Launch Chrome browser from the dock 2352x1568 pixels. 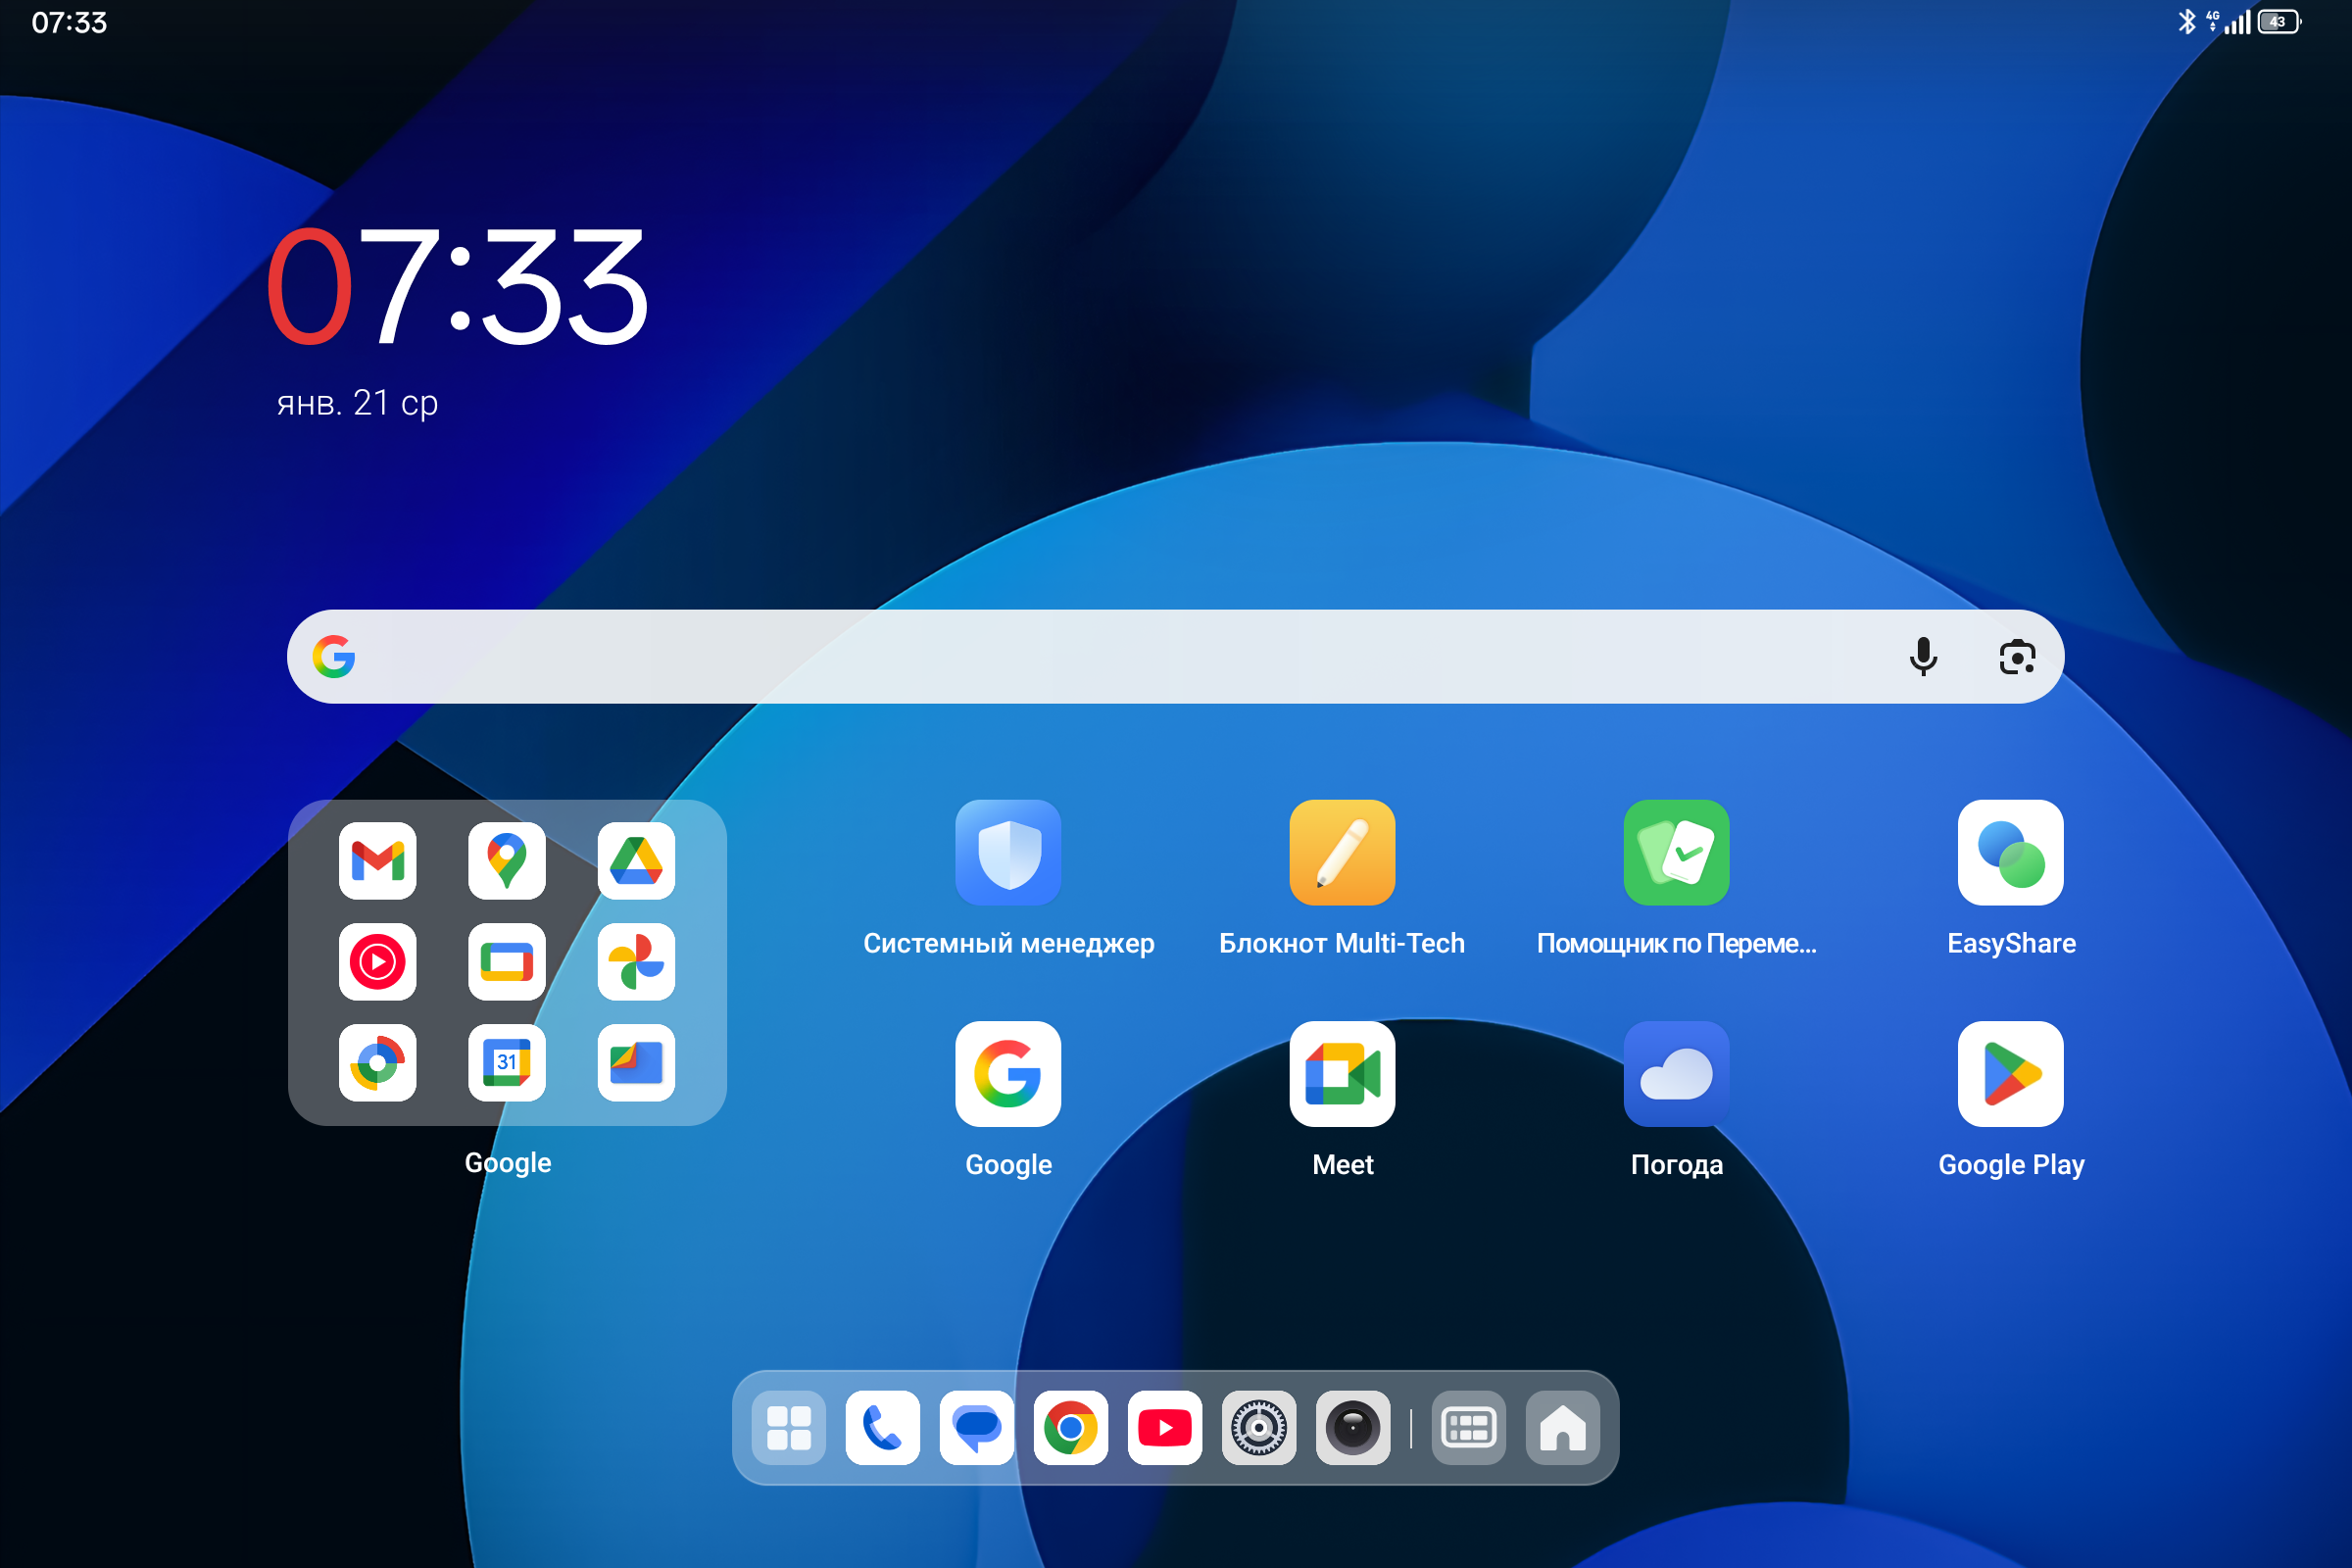coord(1071,1428)
